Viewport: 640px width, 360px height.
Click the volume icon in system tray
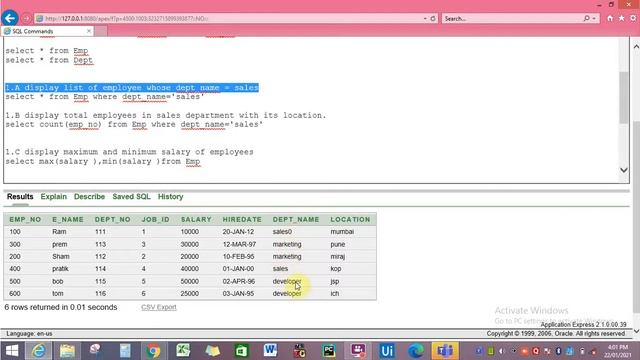[x=502, y=351]
